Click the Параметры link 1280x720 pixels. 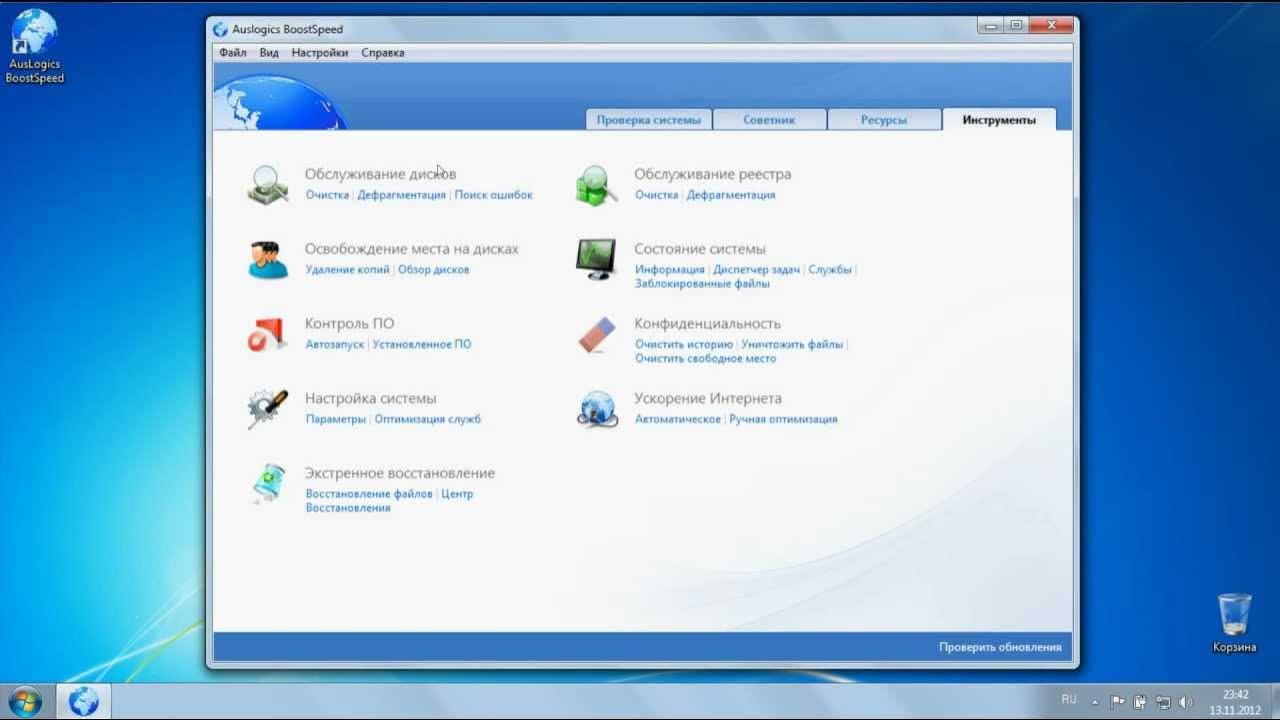(x=336, y=419)
